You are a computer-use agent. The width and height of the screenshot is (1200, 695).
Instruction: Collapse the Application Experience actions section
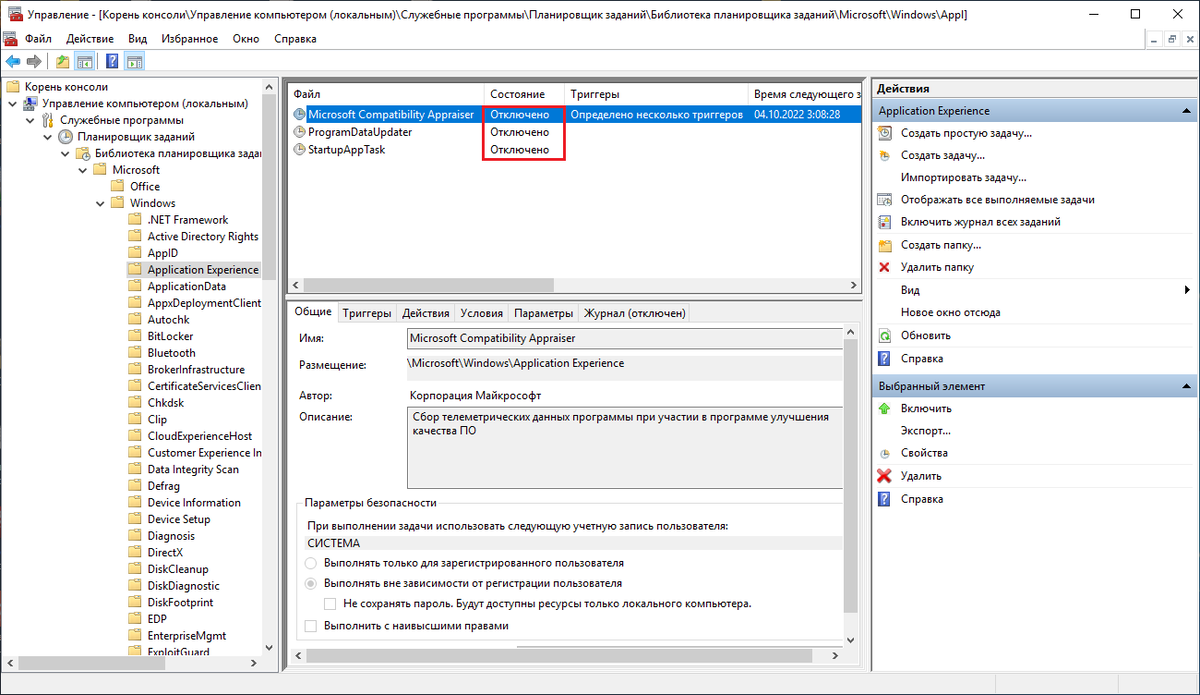(1186, 111)
